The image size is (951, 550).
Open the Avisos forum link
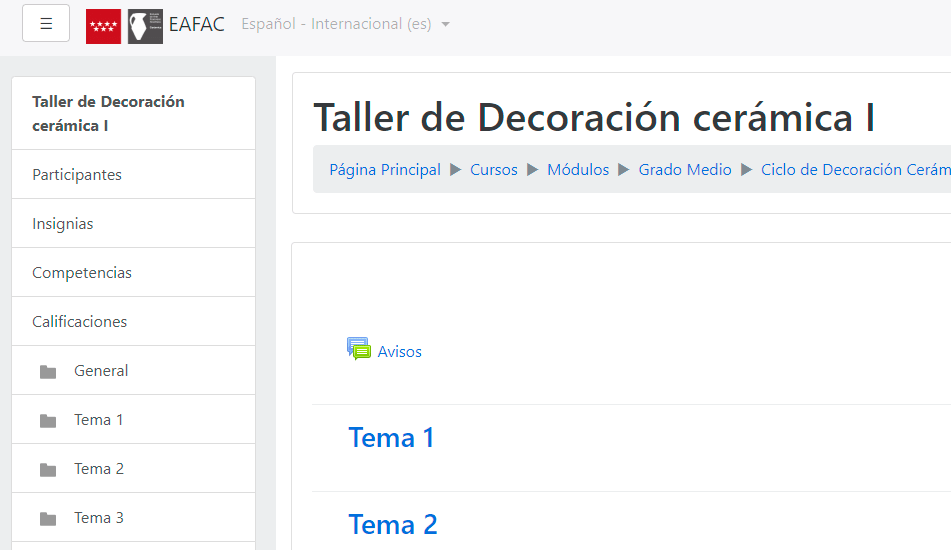[x=399, y=352]
